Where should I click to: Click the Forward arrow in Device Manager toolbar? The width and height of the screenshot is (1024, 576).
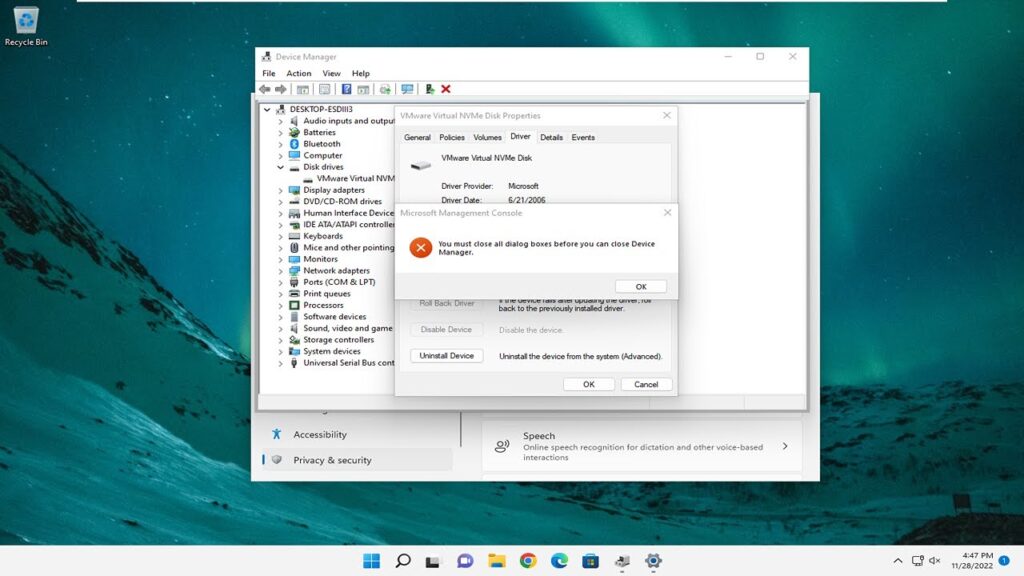[x=281, y=89]
